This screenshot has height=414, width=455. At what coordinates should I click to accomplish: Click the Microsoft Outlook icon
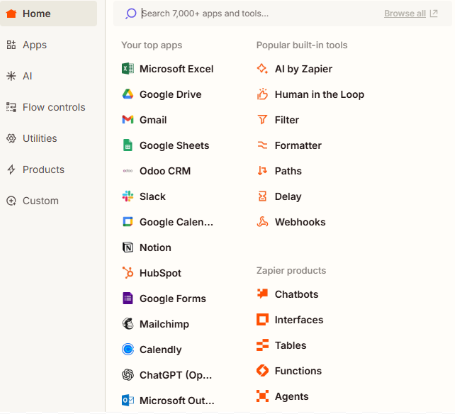[x=128, y=400]
